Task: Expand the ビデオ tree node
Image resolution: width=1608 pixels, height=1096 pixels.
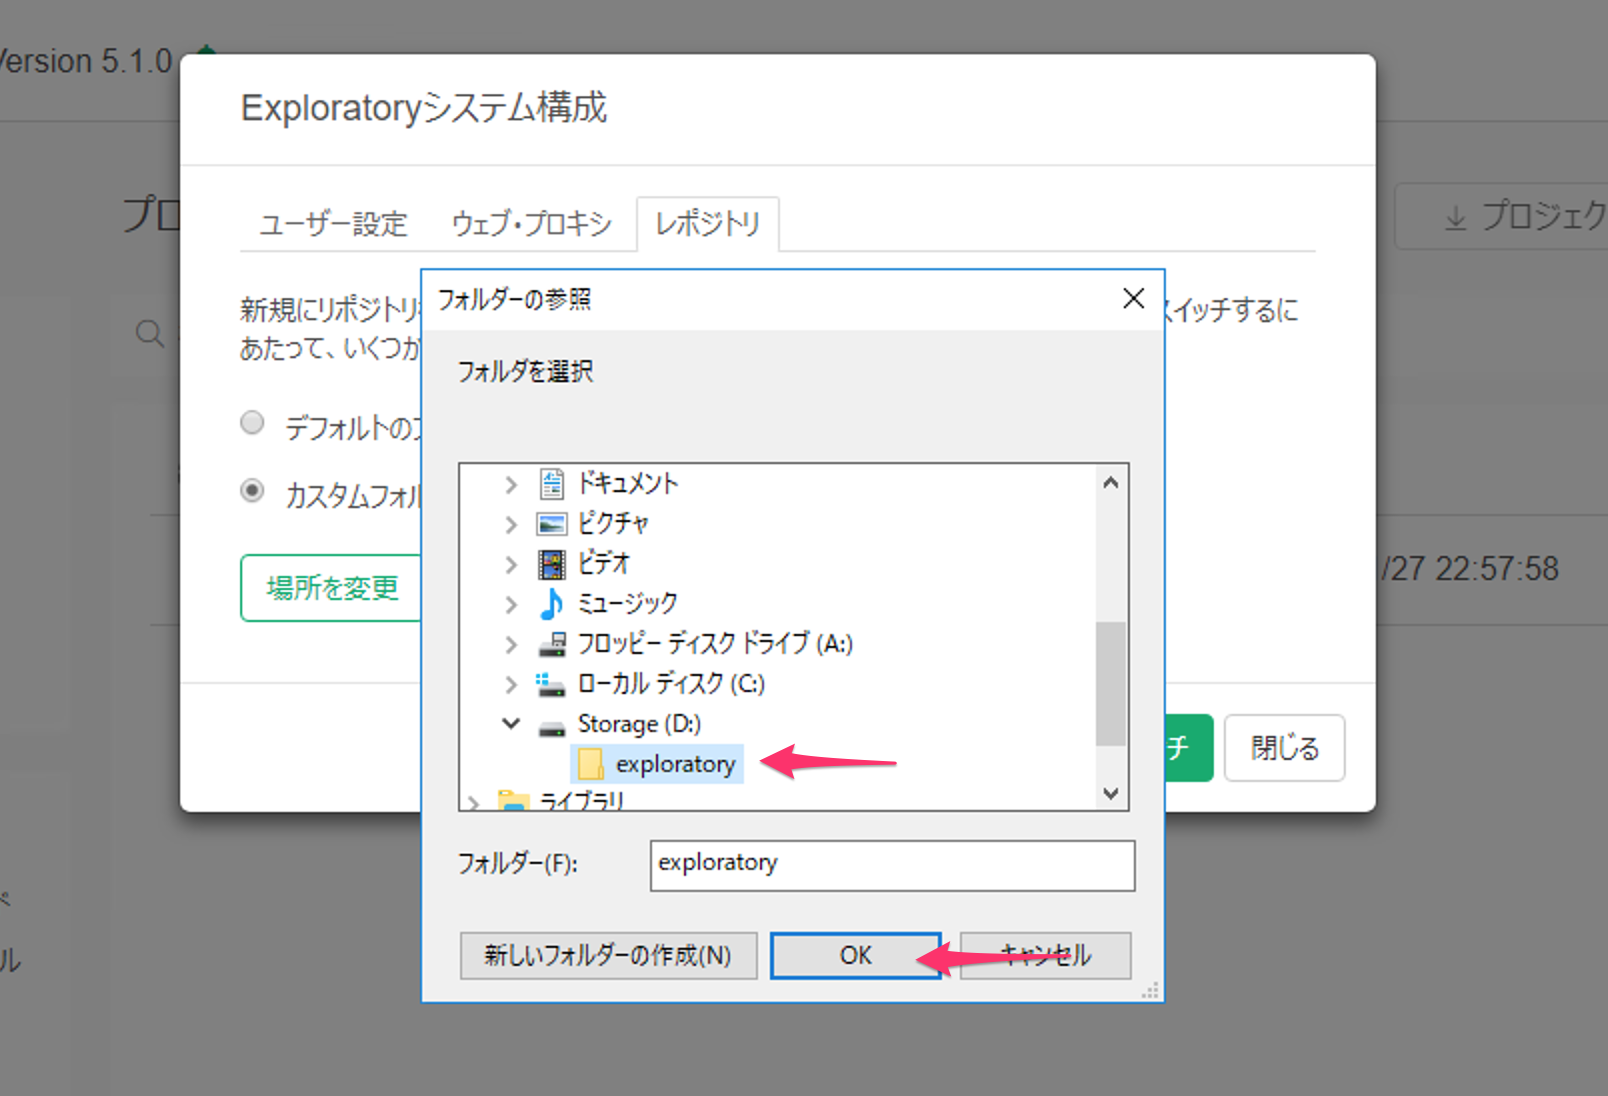Action: [x=511, y=565]
